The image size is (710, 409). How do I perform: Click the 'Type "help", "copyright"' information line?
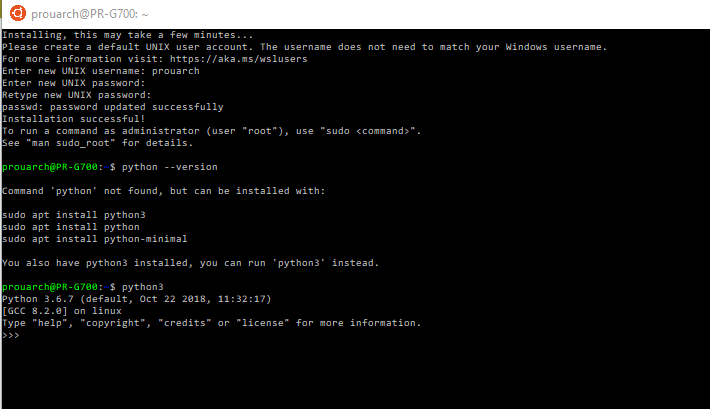pos(211,323)
